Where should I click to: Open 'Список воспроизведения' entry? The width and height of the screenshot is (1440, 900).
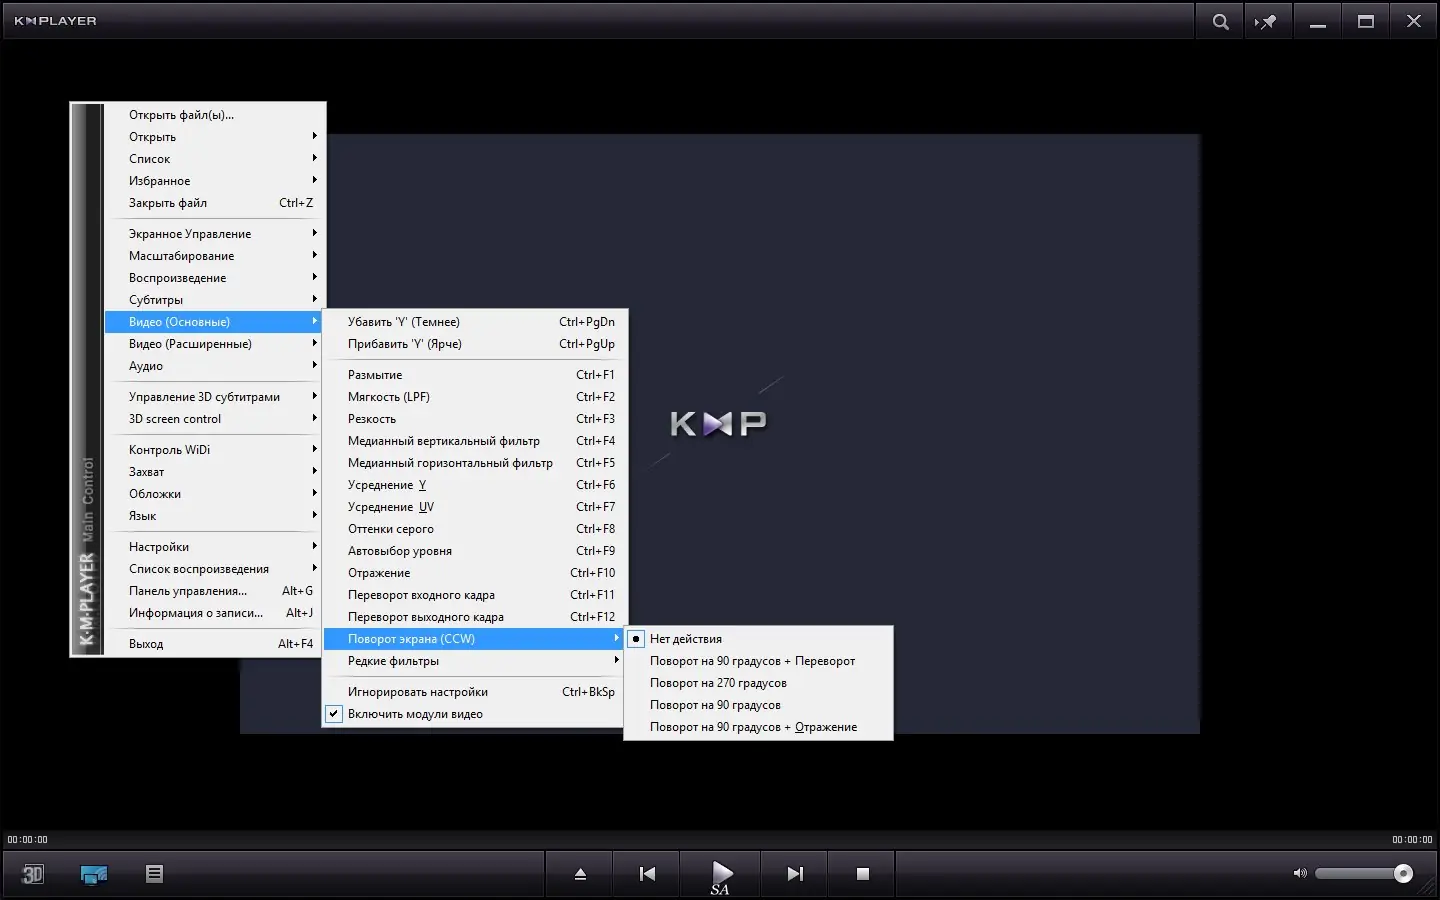pos(213,569)
